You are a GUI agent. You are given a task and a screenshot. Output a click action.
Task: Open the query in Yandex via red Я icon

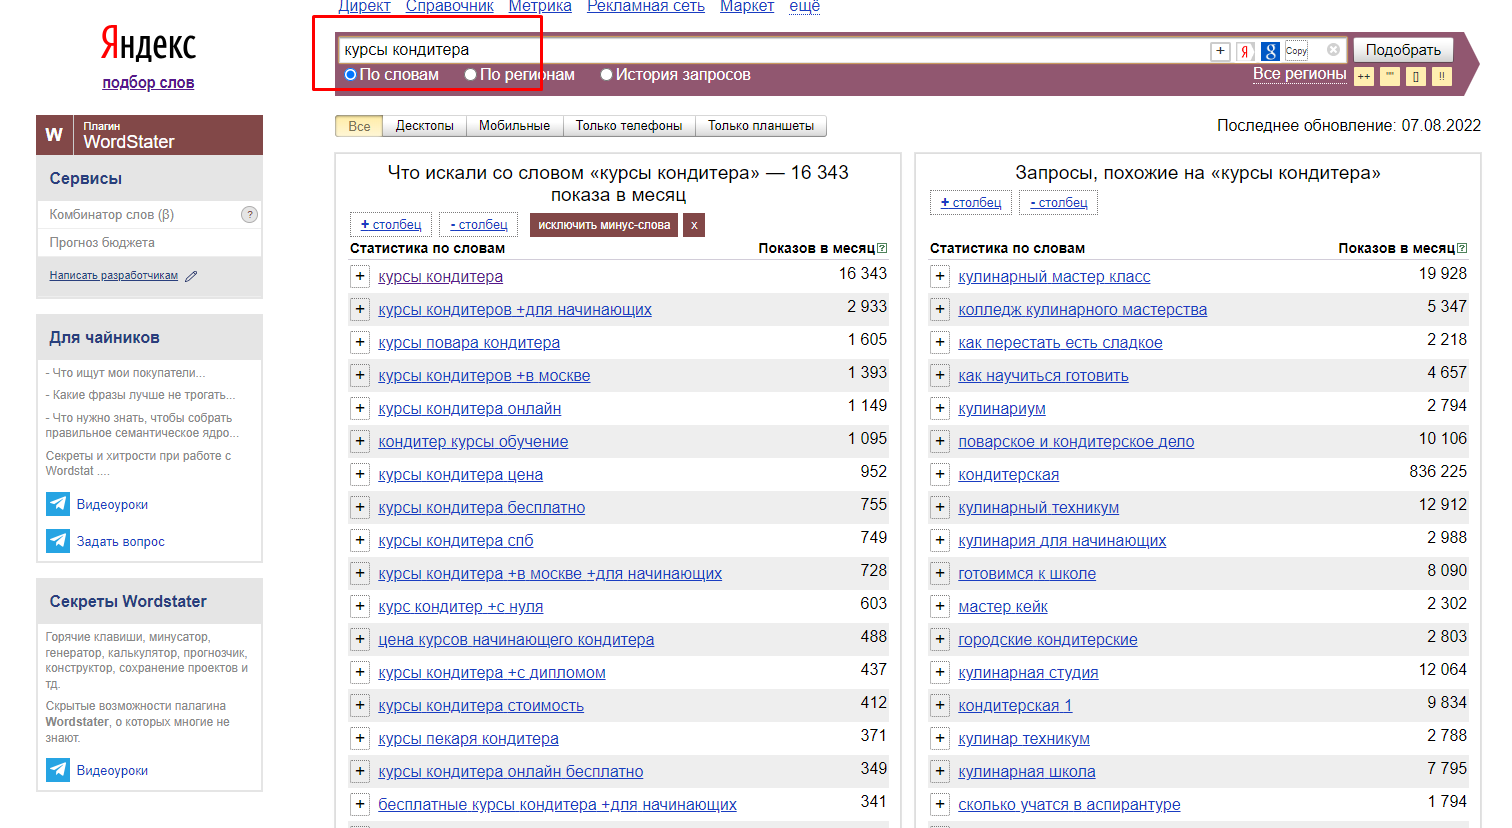(1245, 51)
